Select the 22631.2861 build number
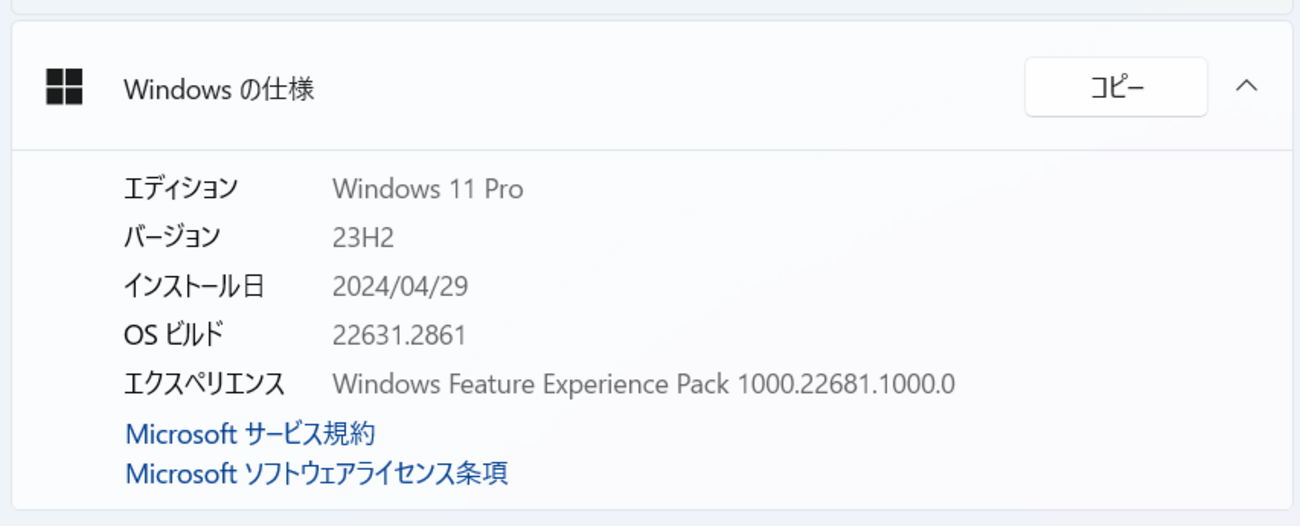This screenshot has width=1300, height=526. point(399,335)
